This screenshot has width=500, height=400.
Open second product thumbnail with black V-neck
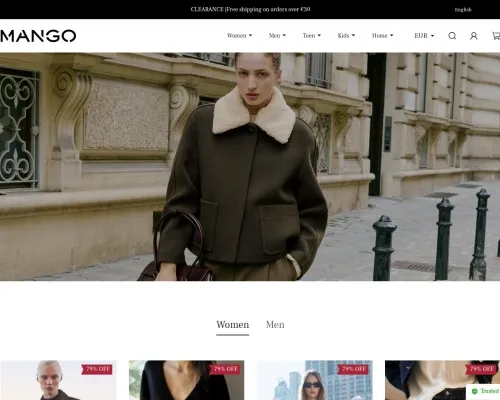(x=186, y=380)
